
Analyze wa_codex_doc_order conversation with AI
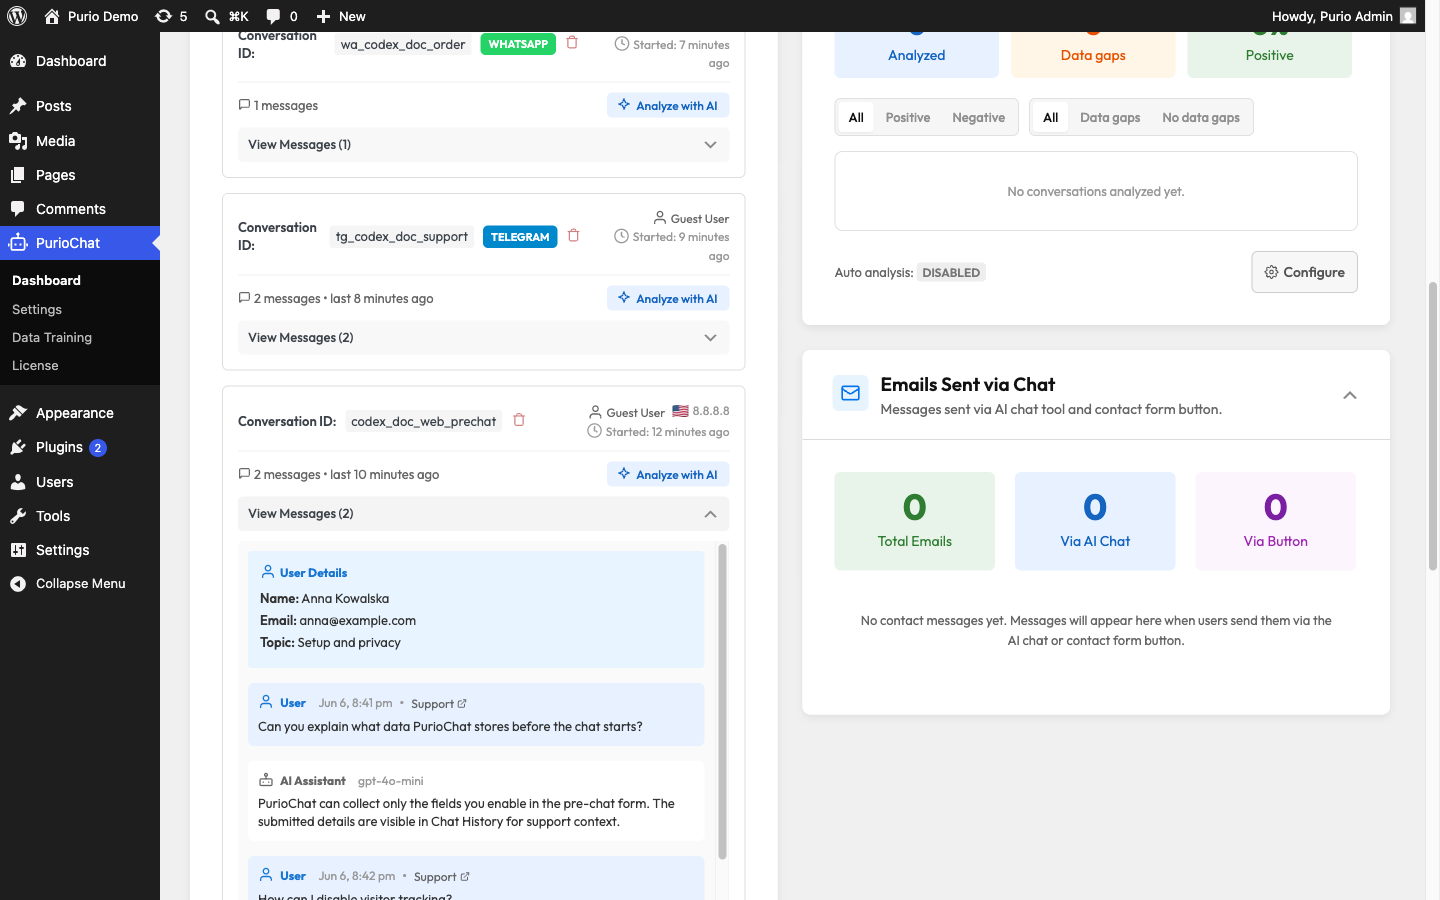(668, 105)
